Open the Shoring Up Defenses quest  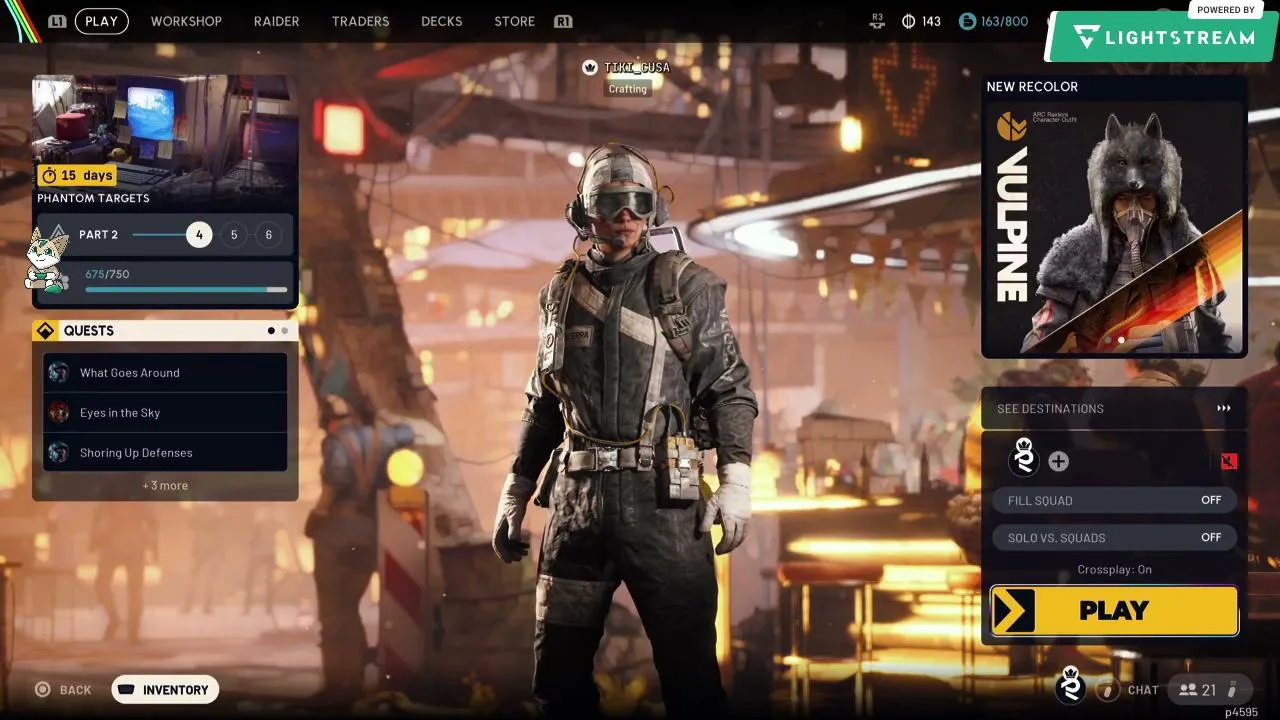pyautogui.click(x=165, y=453)
